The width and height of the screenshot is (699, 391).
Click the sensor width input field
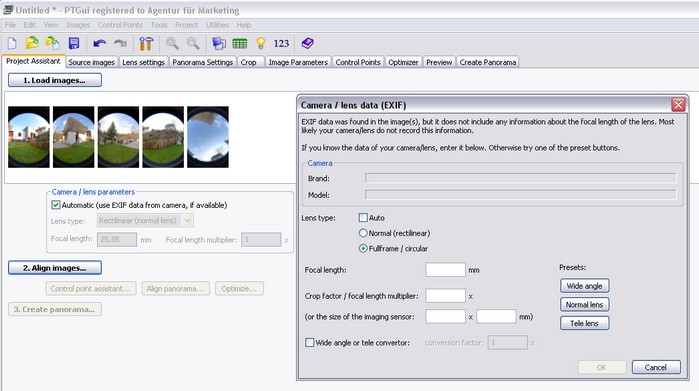[445, 317]
